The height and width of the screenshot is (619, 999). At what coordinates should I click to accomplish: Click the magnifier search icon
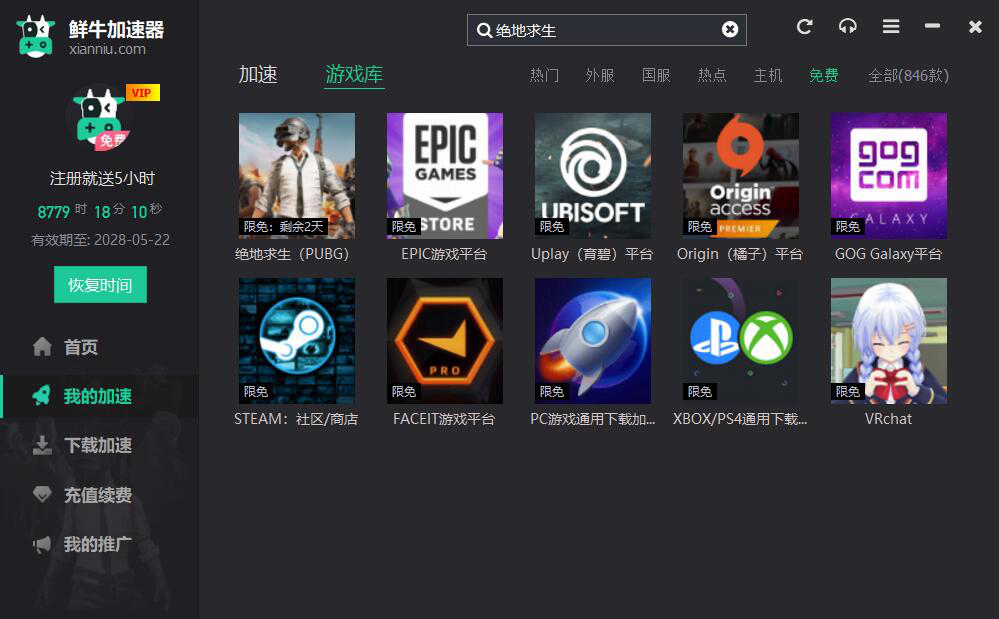coord(484,30)
